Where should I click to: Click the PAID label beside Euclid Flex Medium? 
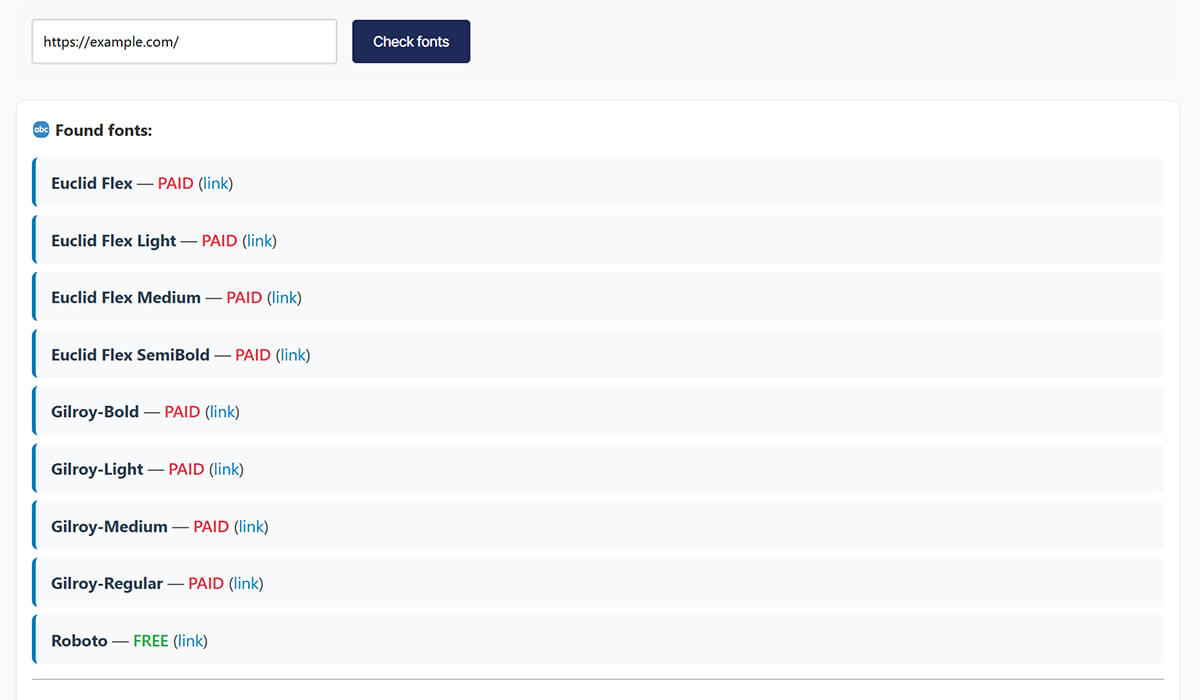244,297
